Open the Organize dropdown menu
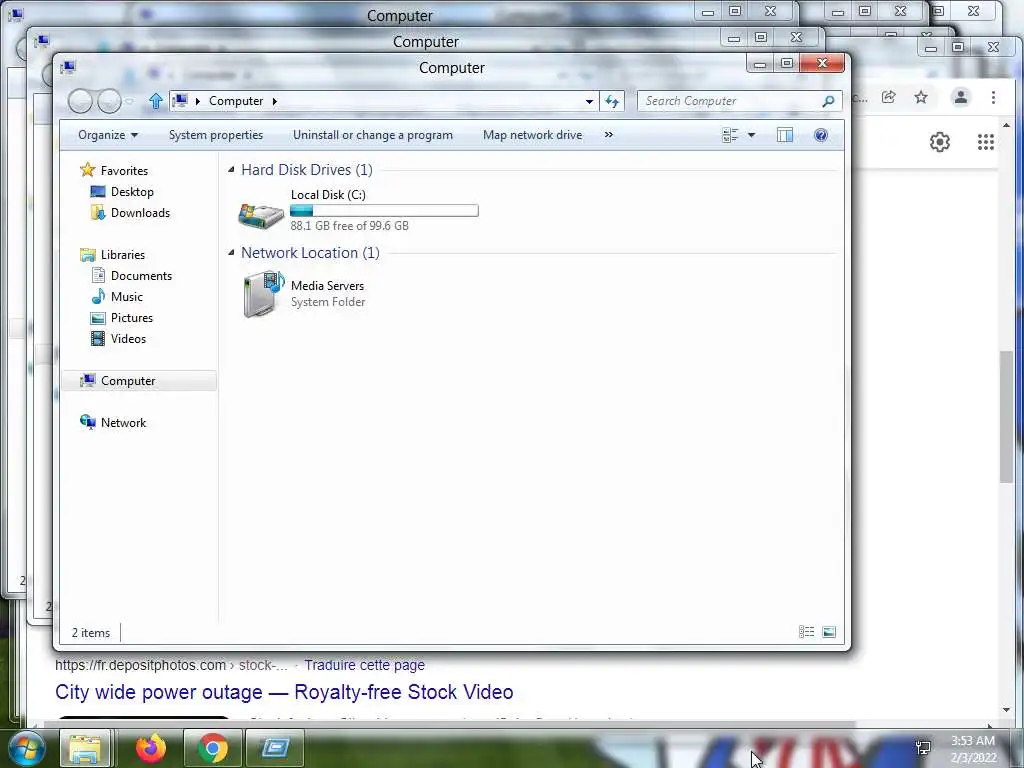Image resolution: width=1024 pixels, height=768 pixels. (x=108, y=135)
